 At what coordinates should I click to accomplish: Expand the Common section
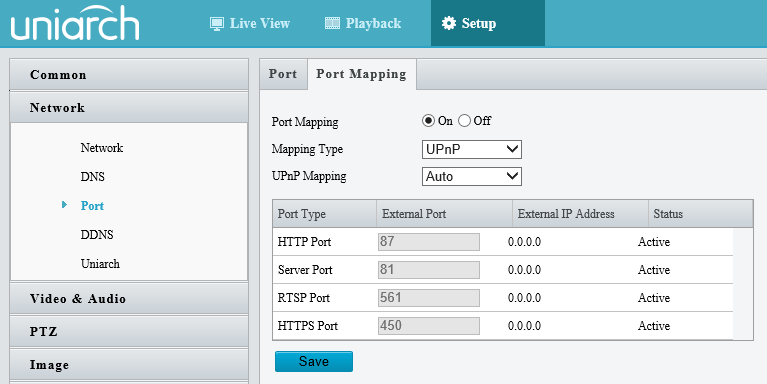[129, 74]
